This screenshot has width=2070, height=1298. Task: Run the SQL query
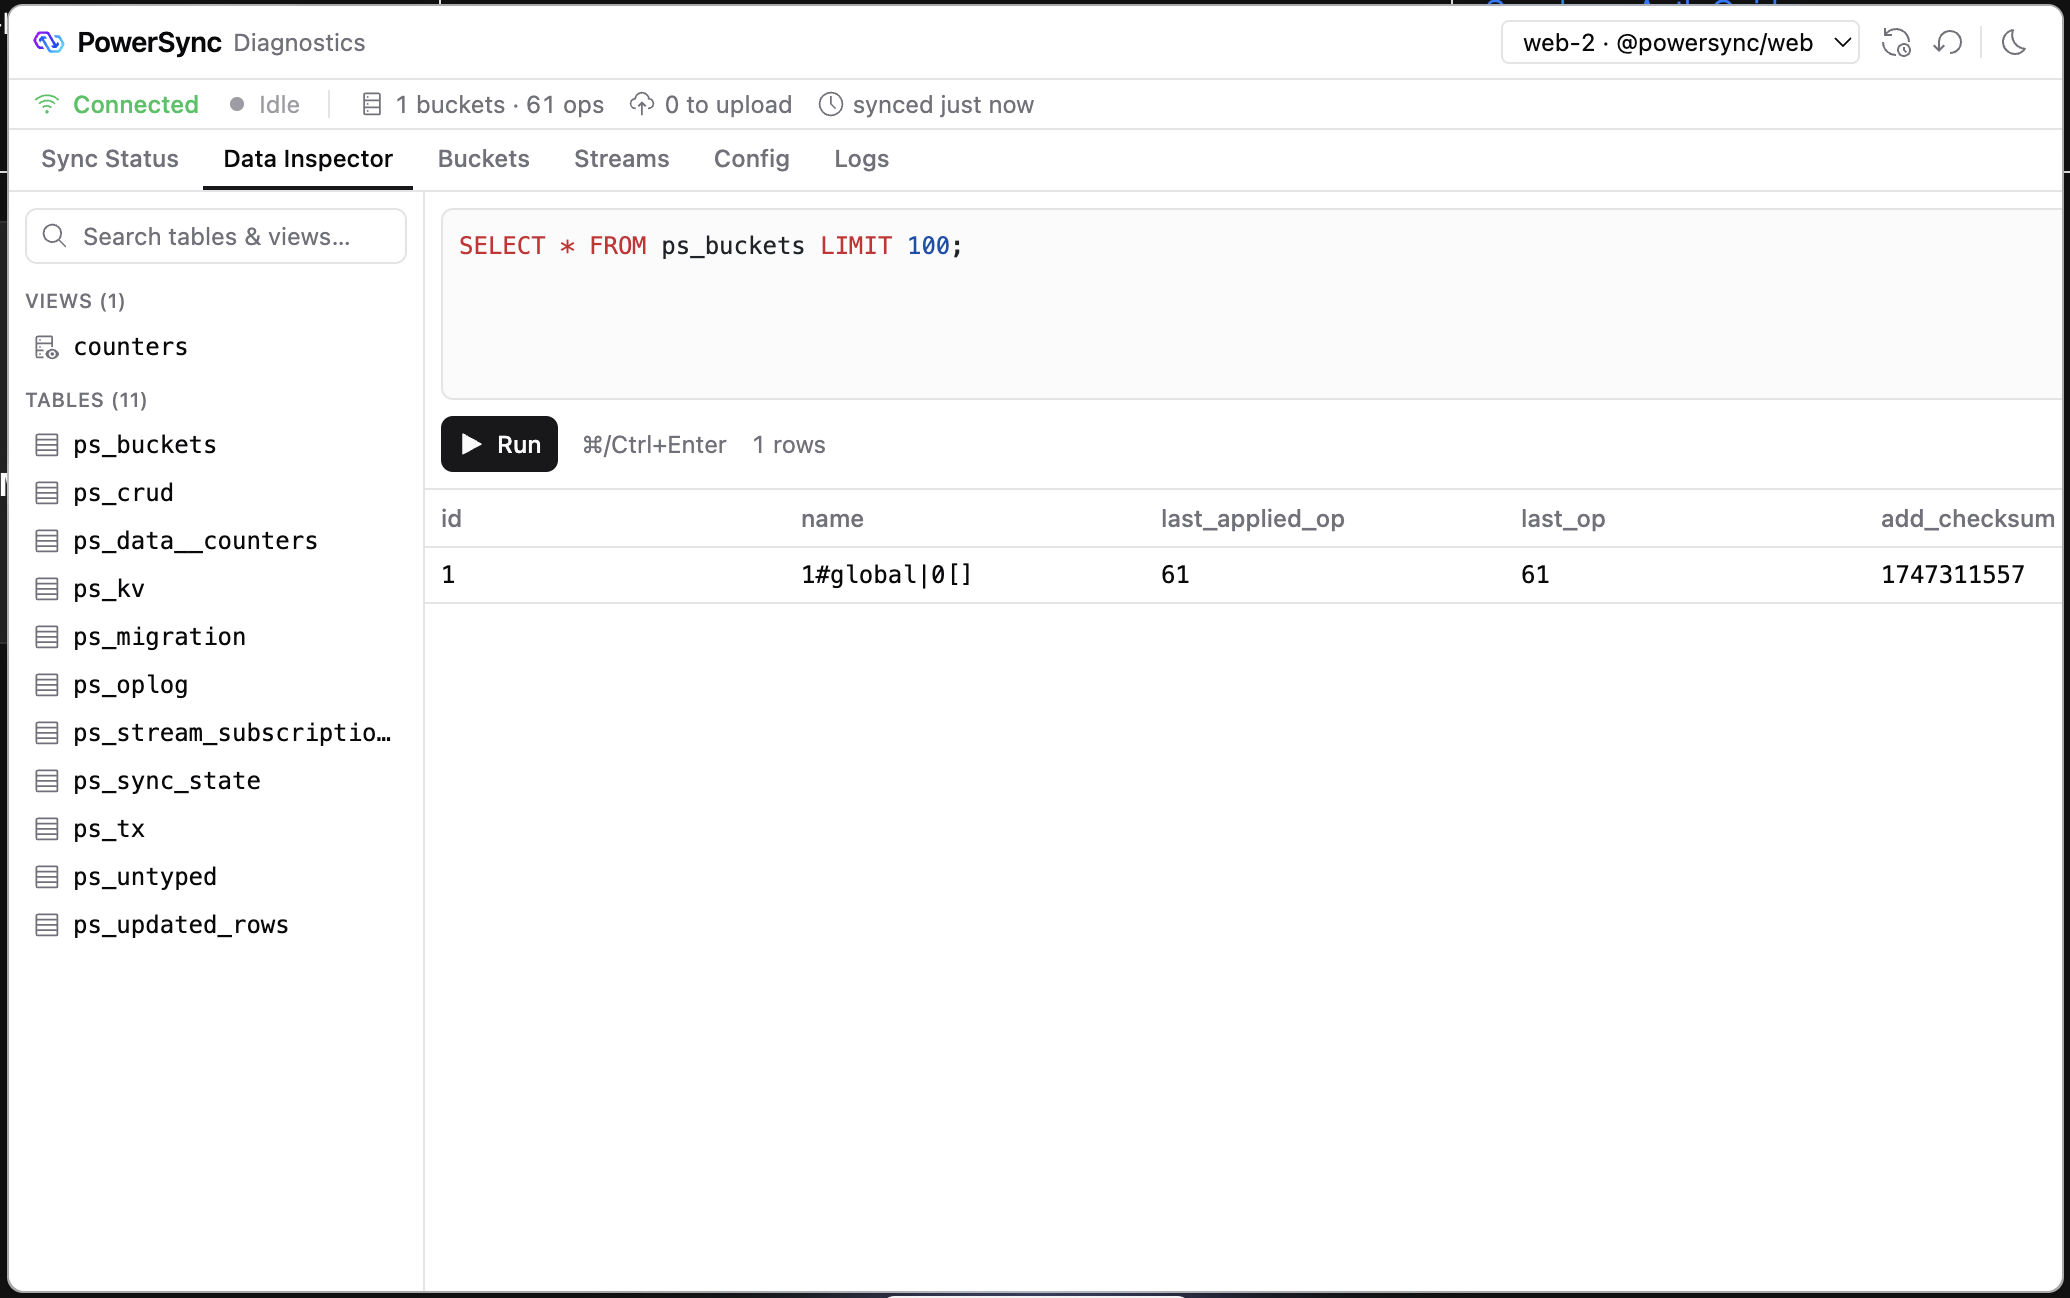point(499,444)
